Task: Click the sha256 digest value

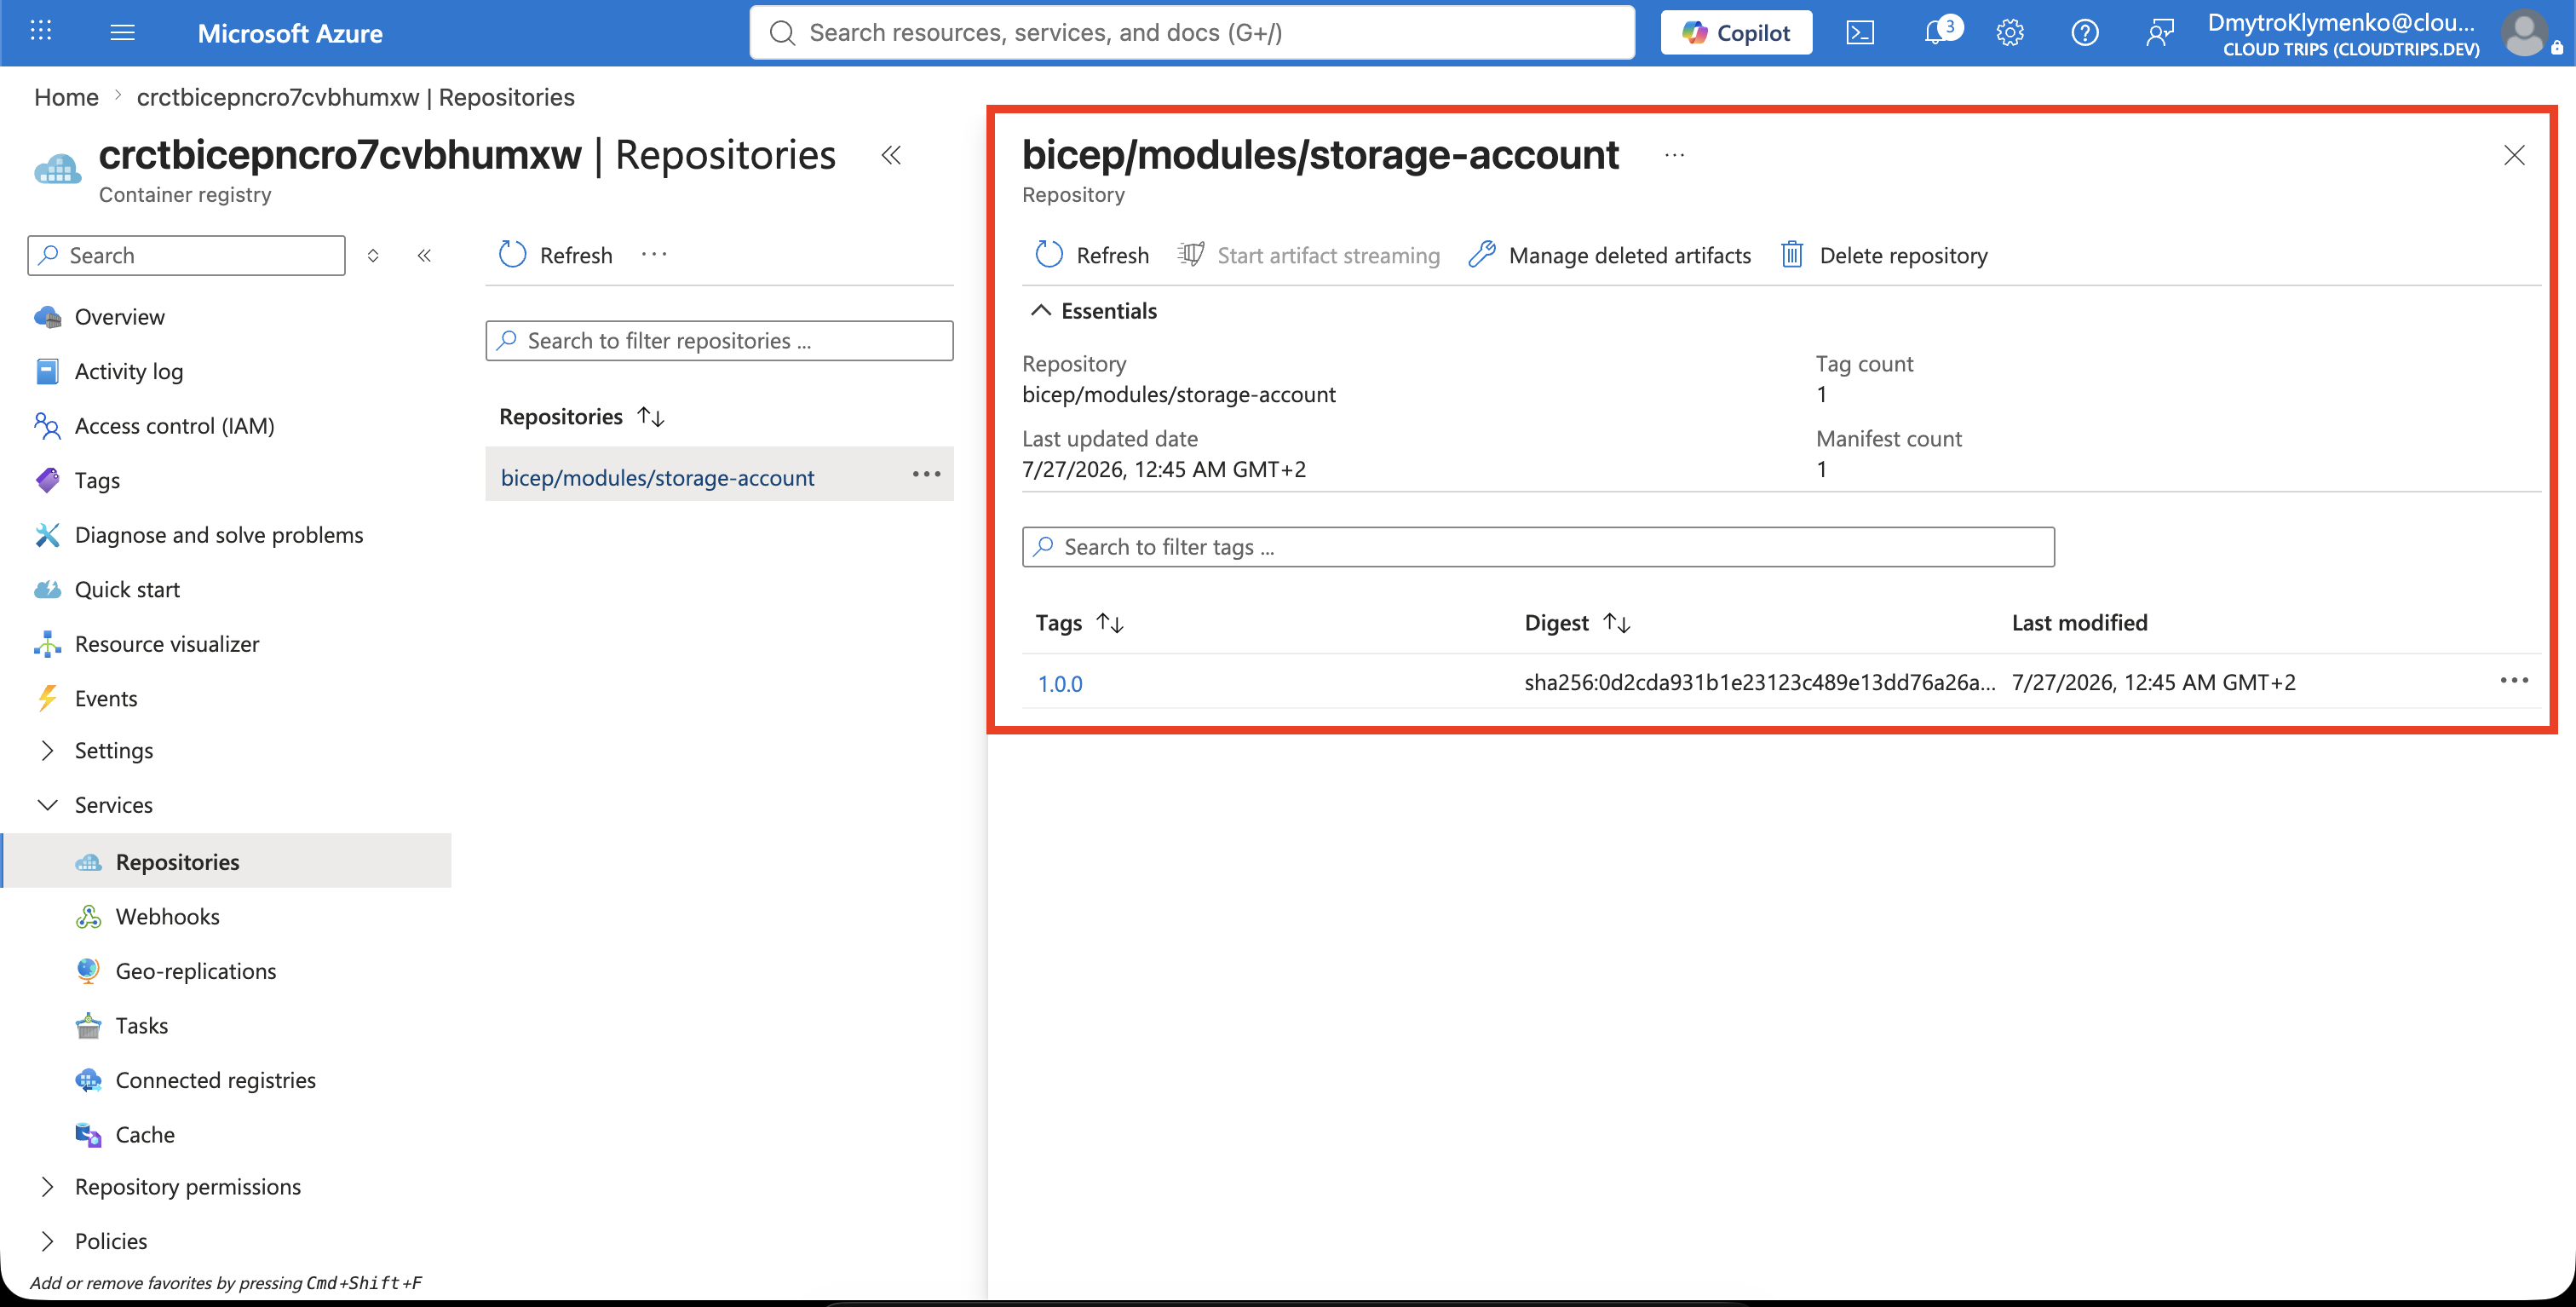Action: [x=1759, y=682]
